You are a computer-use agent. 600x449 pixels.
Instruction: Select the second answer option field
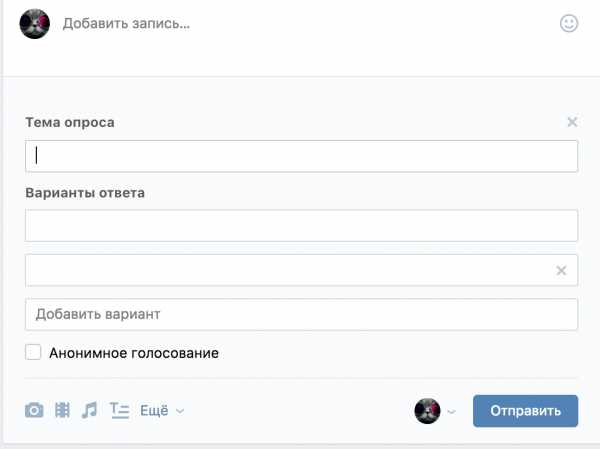302,270
